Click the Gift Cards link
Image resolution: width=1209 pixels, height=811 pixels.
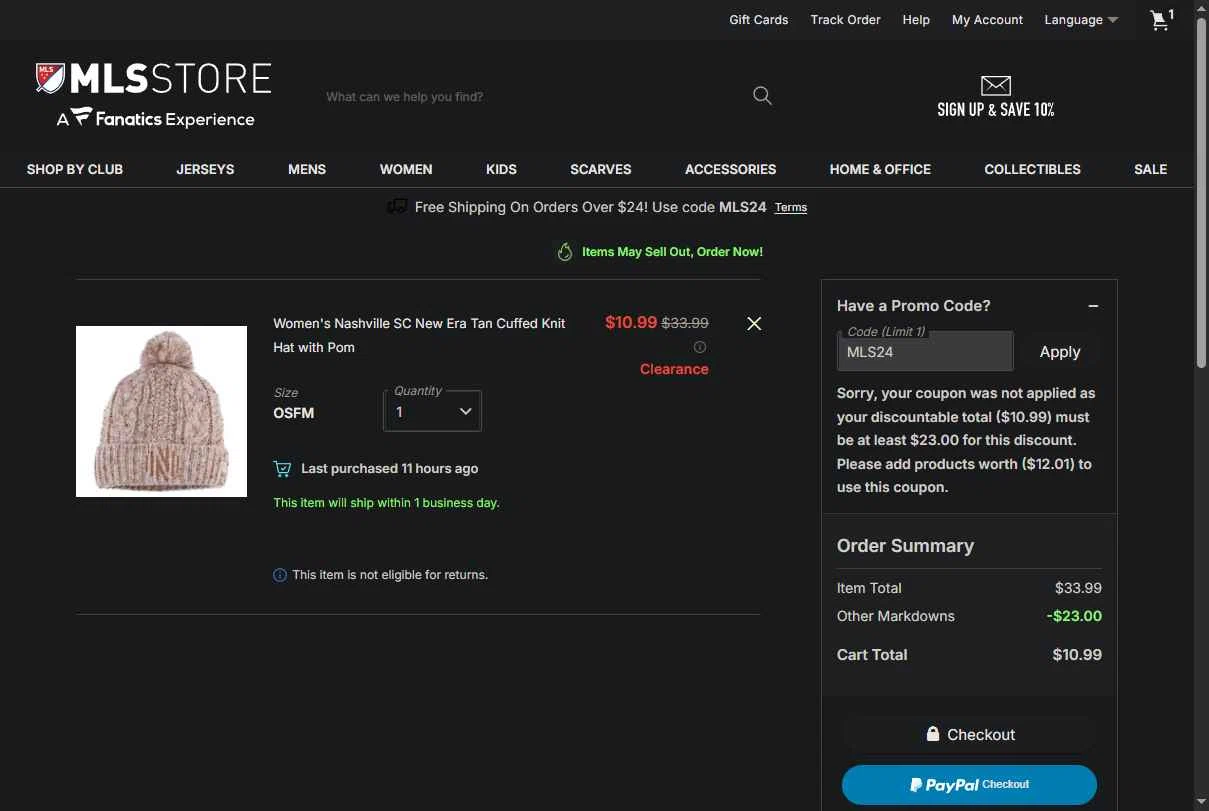(758, 20)
